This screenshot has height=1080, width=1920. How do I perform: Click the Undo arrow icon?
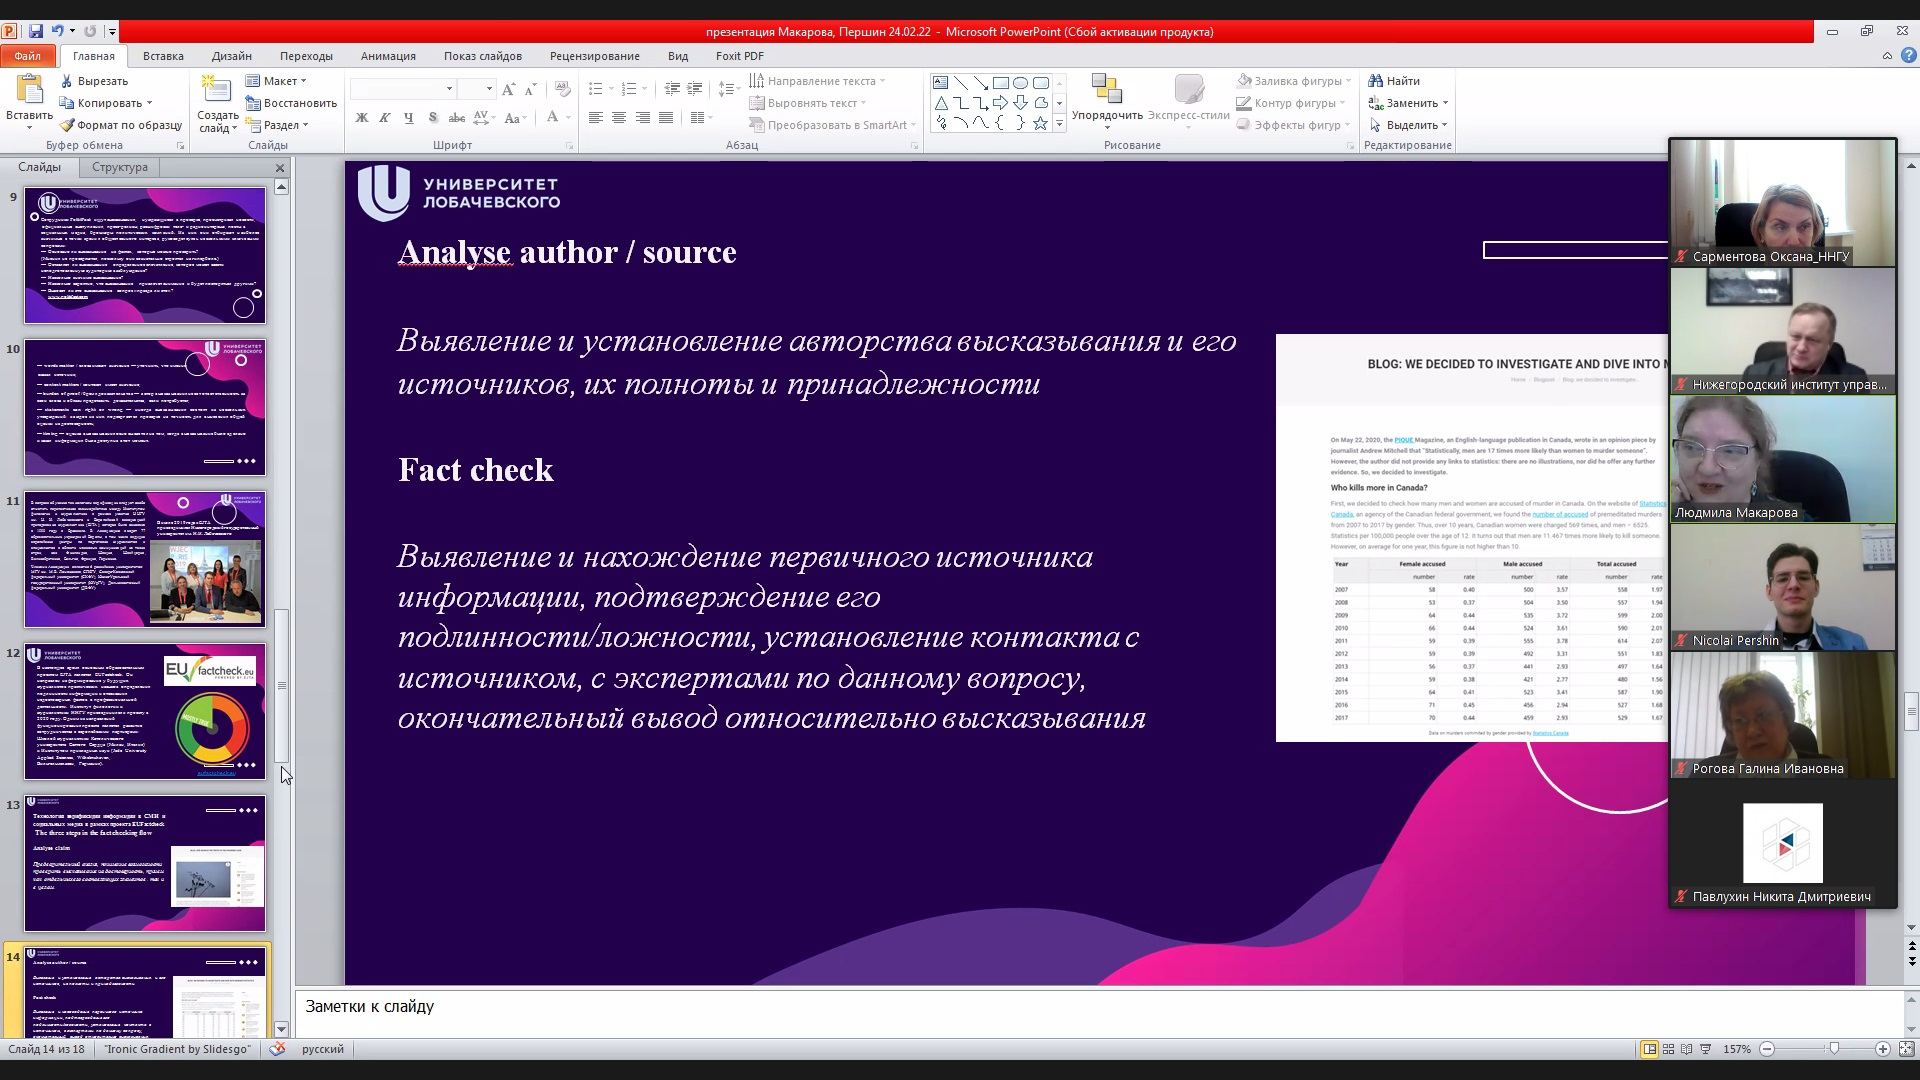point(58,31)
